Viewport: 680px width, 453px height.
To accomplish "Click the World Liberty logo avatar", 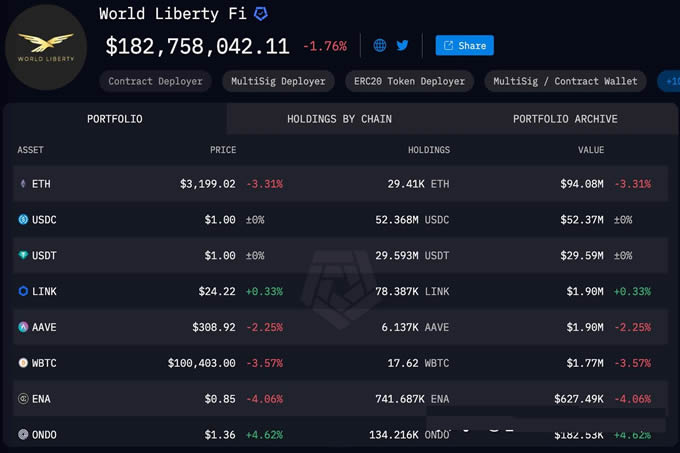I will [46, 46].
